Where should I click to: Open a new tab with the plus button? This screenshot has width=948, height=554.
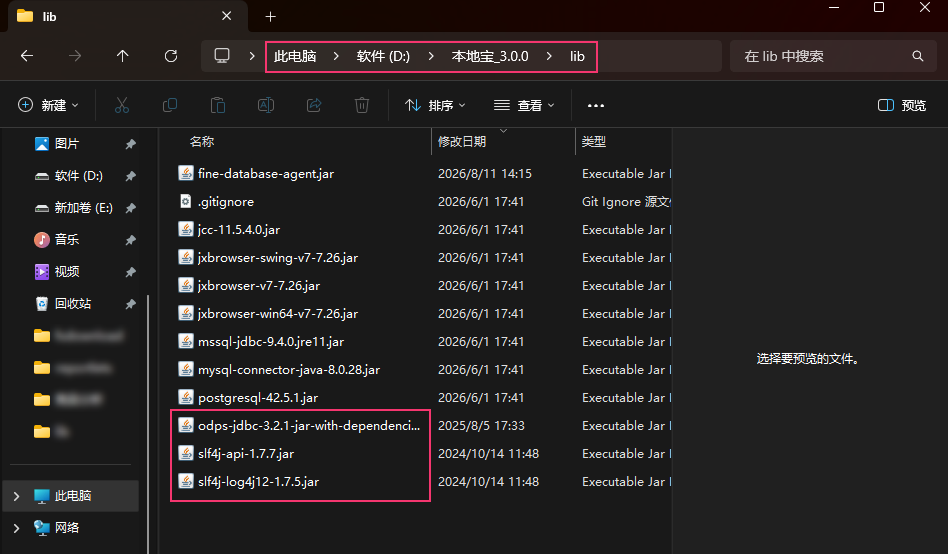click(270, 16)
